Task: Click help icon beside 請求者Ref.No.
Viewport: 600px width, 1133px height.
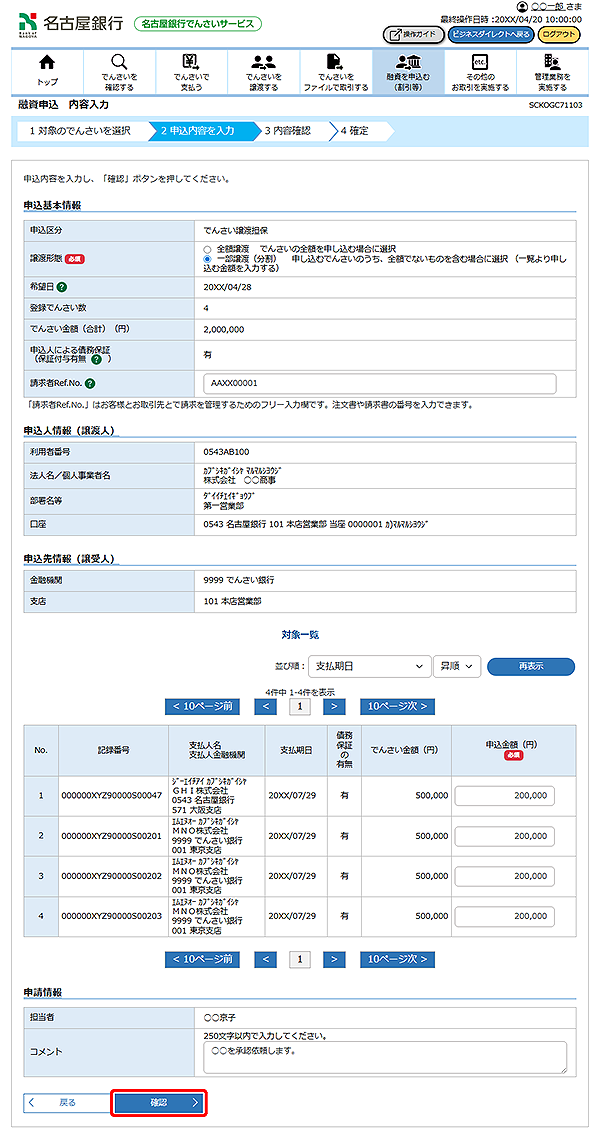Action: point(91,383)
